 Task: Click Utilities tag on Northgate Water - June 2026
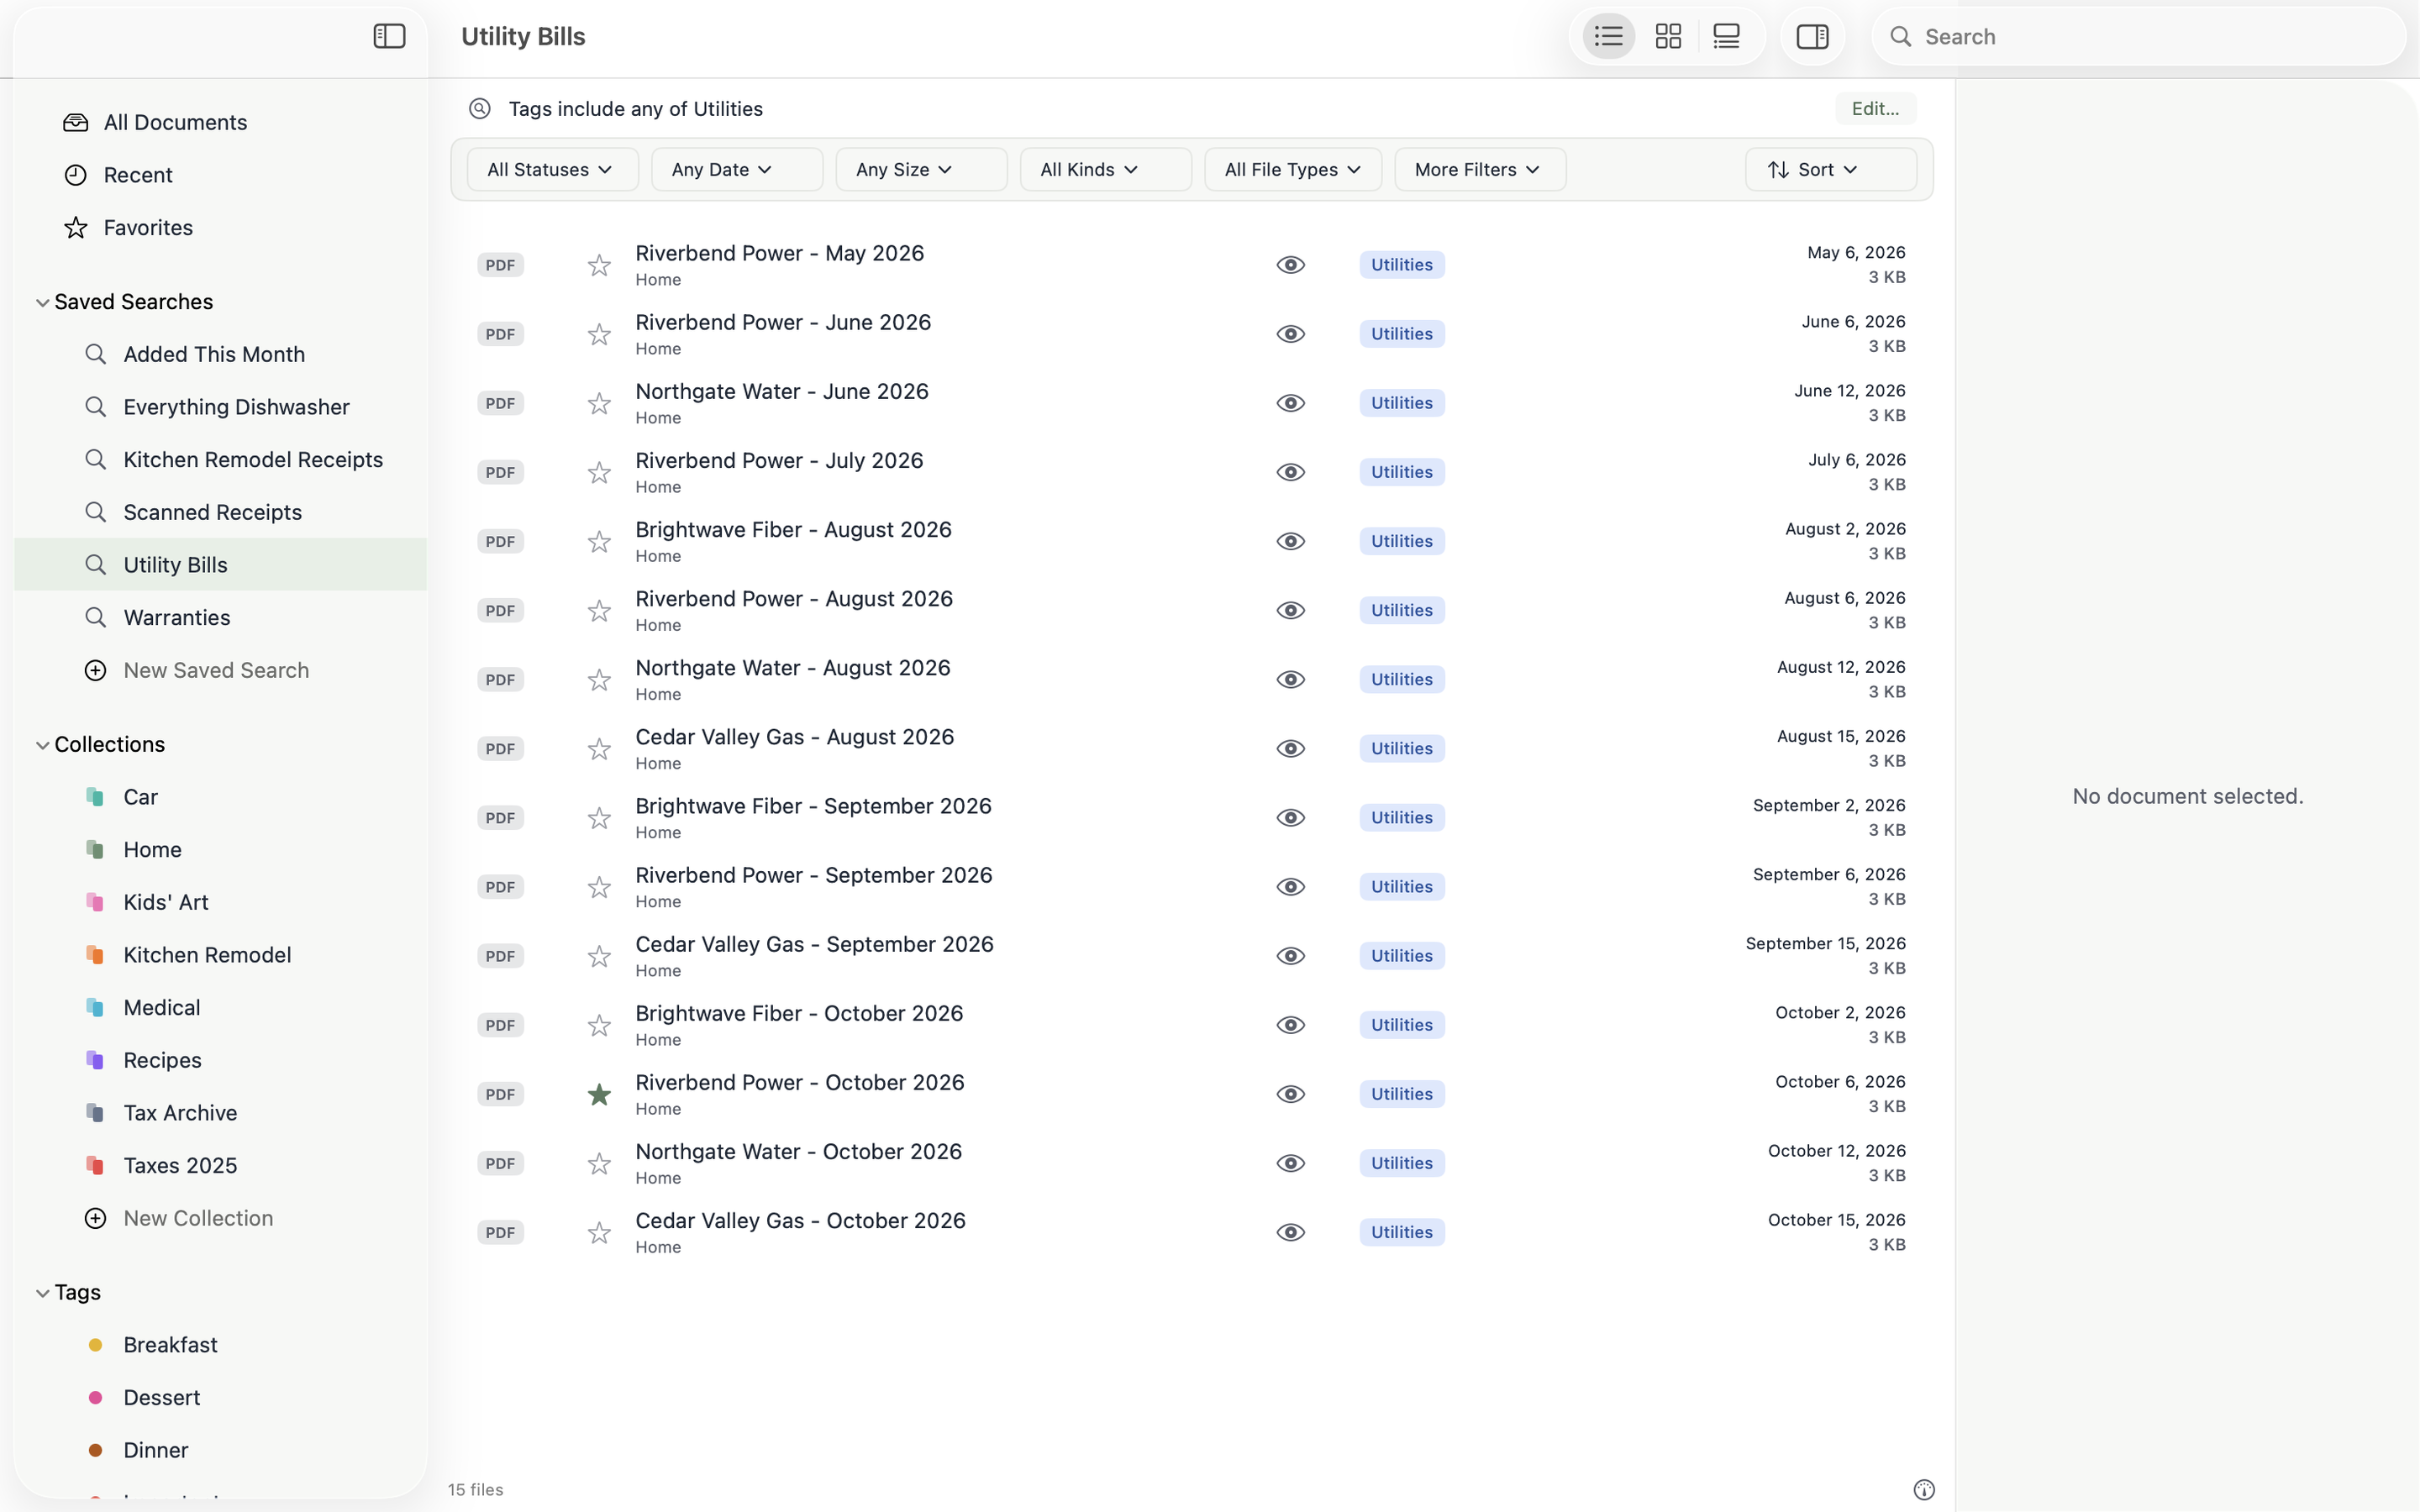[x=1401, y=403]
